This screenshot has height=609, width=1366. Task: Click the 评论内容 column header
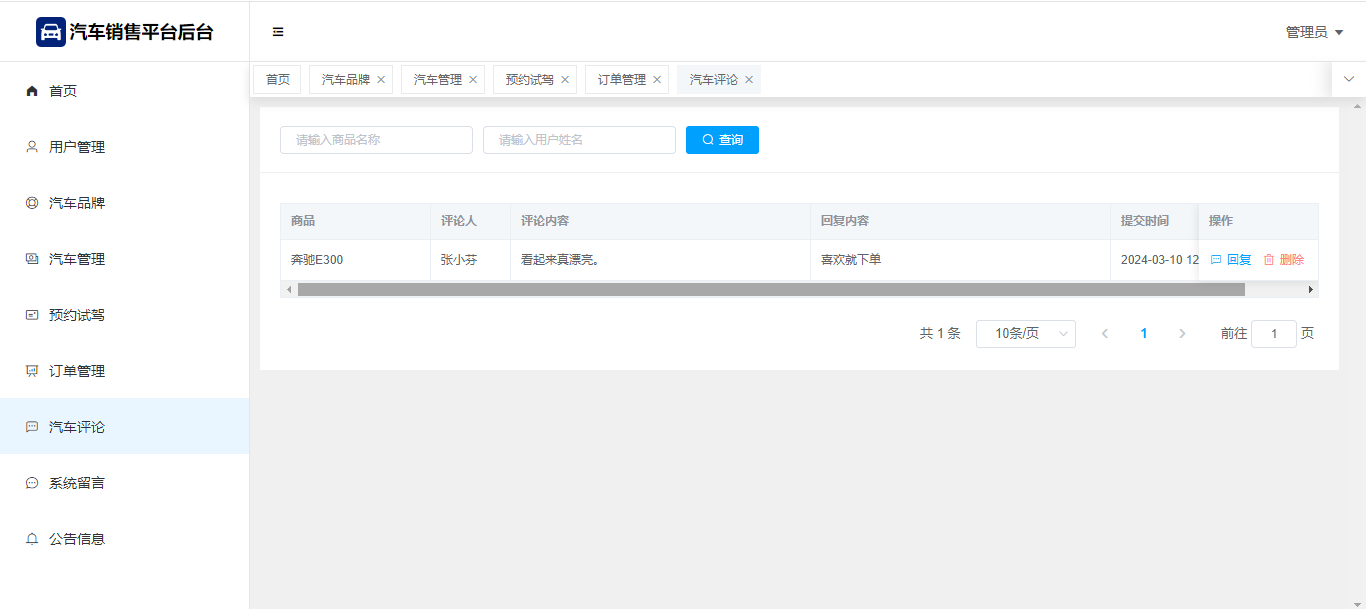(660, 221)
